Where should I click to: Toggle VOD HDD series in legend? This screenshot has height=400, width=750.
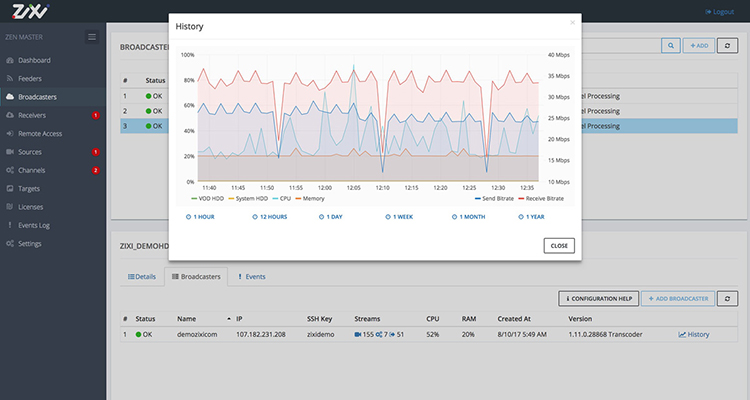pos(208,199)
